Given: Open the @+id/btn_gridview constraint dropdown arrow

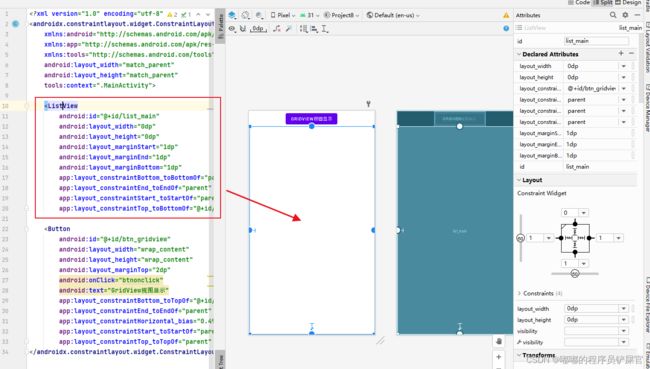Looking at the screenshot, I should pyautogui.click(x=623, y=88).
